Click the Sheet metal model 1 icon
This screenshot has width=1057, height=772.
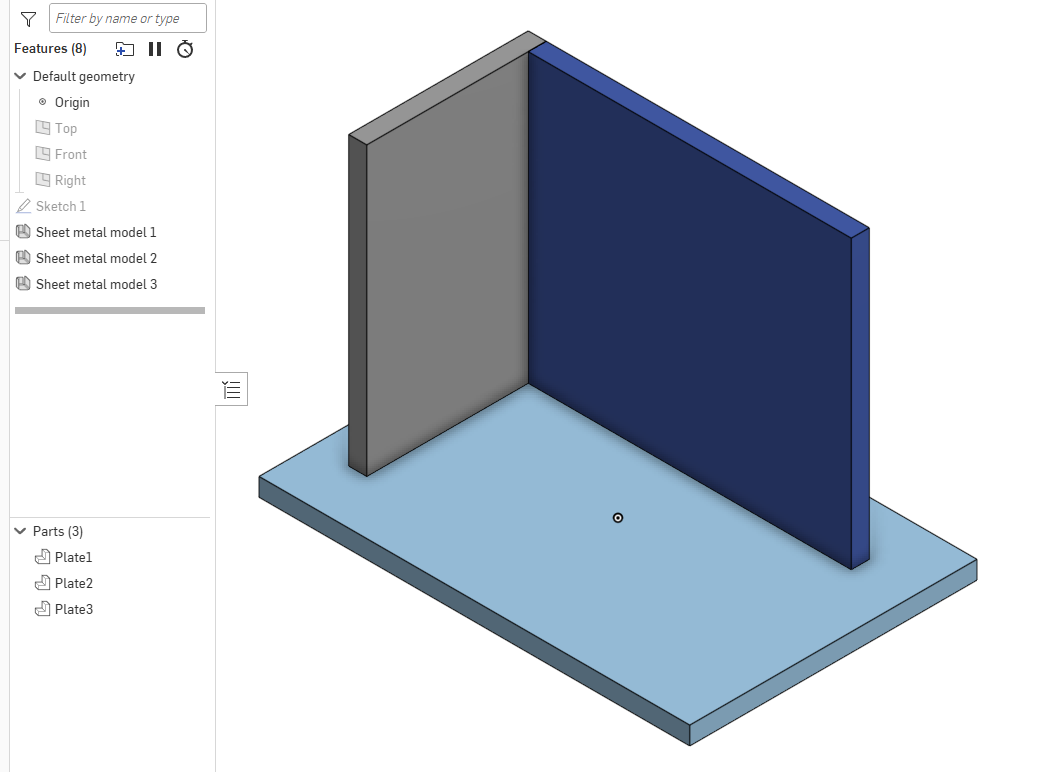pos(22,231)
